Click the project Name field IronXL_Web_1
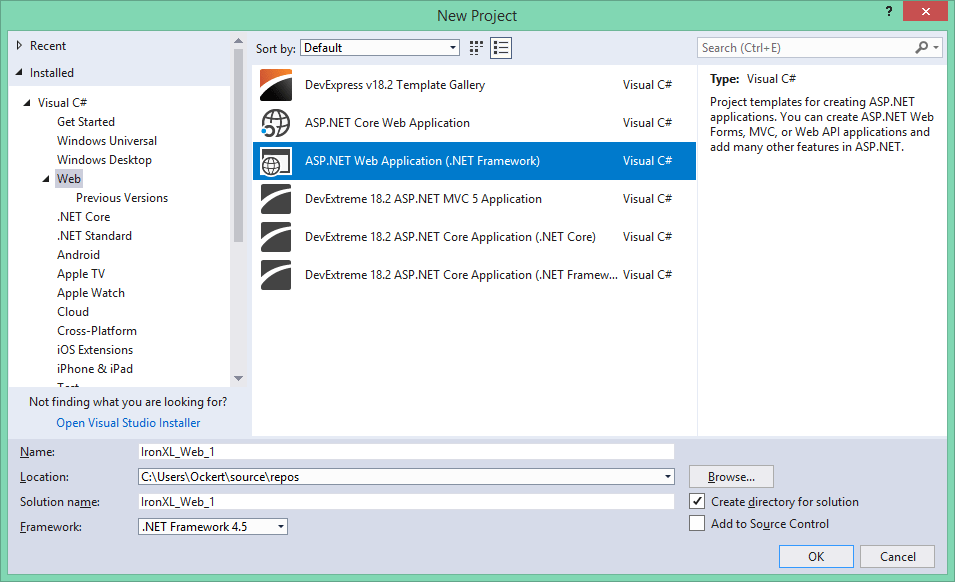The image size is (955, 582). pos(400,451)
